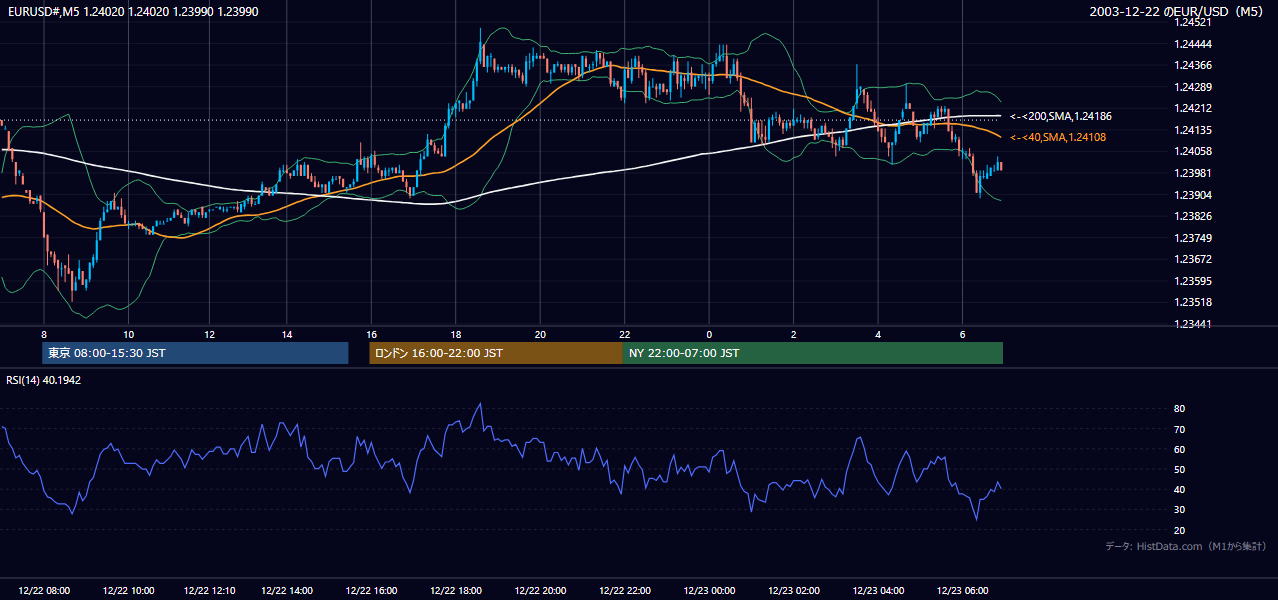Click price level 1.24444 on the price axis
This screenshot has width=1278, height=600.
coord(1193,44)
